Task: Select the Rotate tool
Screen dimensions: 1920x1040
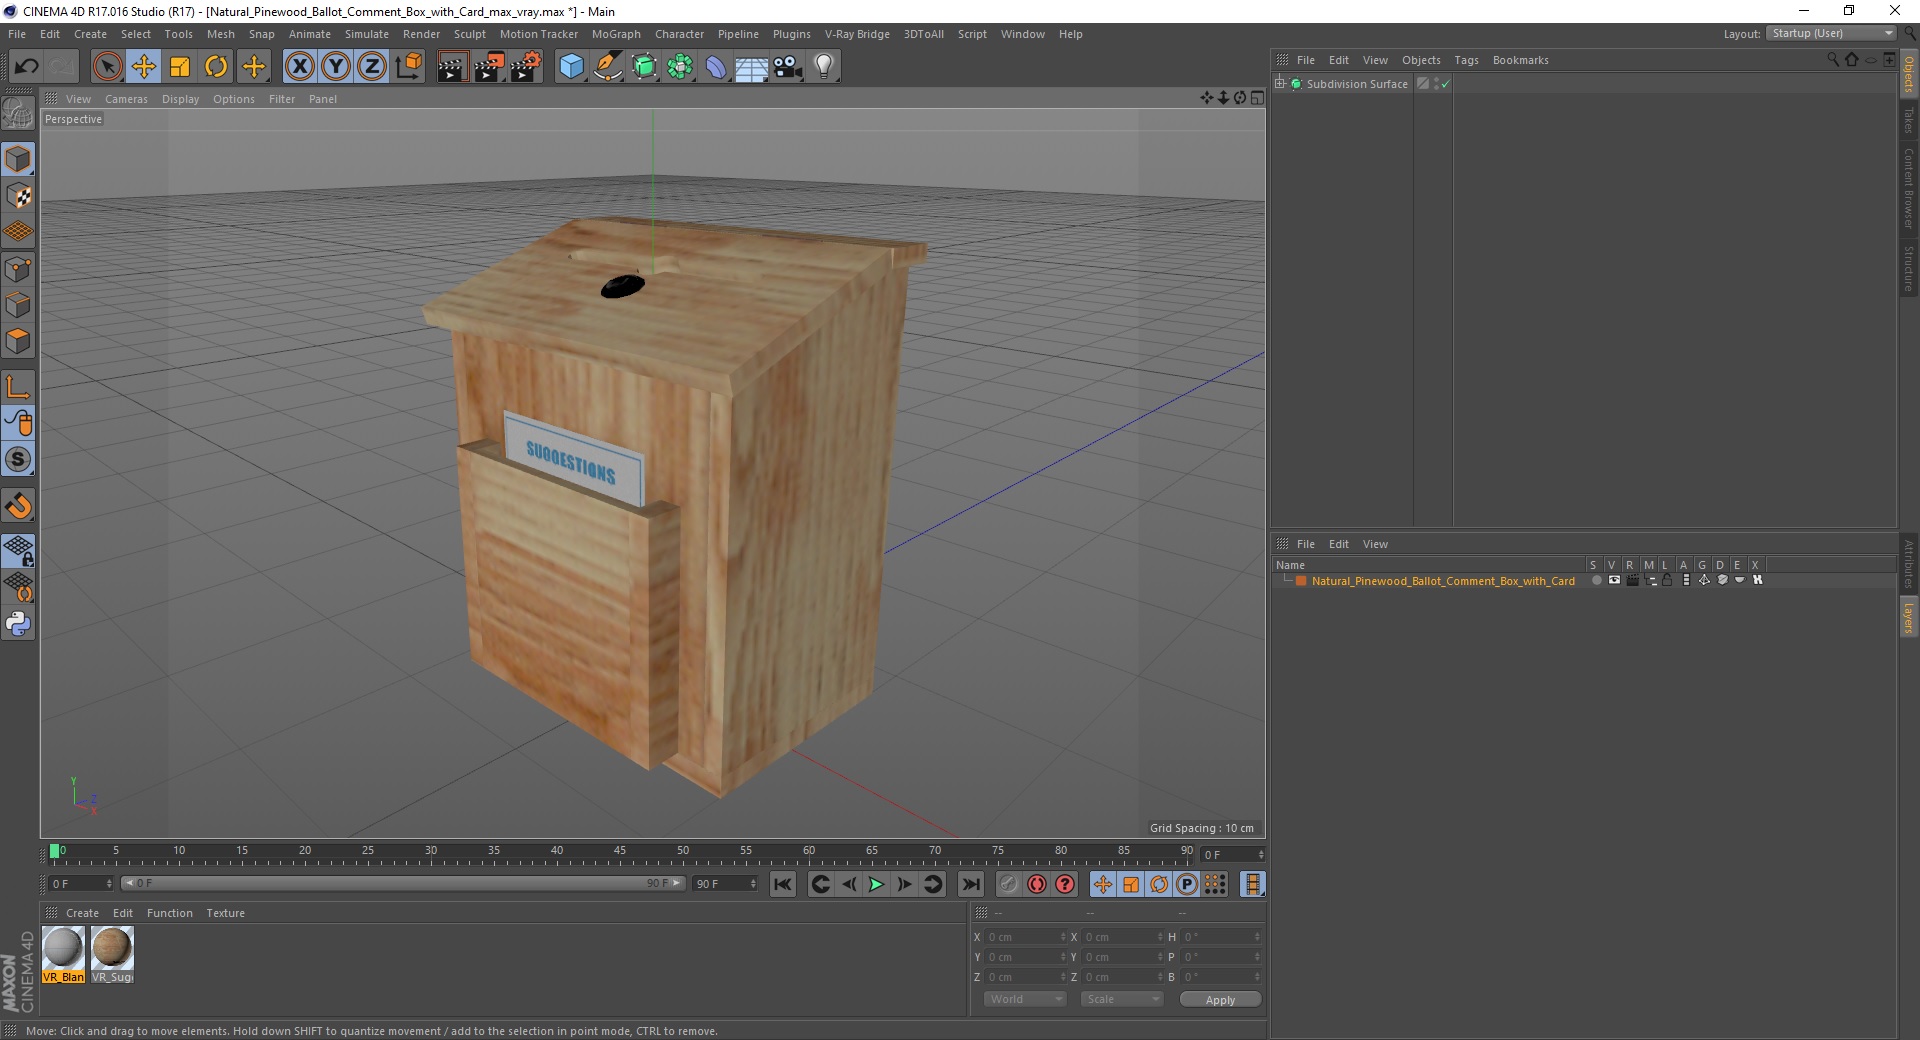Action: click(x=216, y=67)
